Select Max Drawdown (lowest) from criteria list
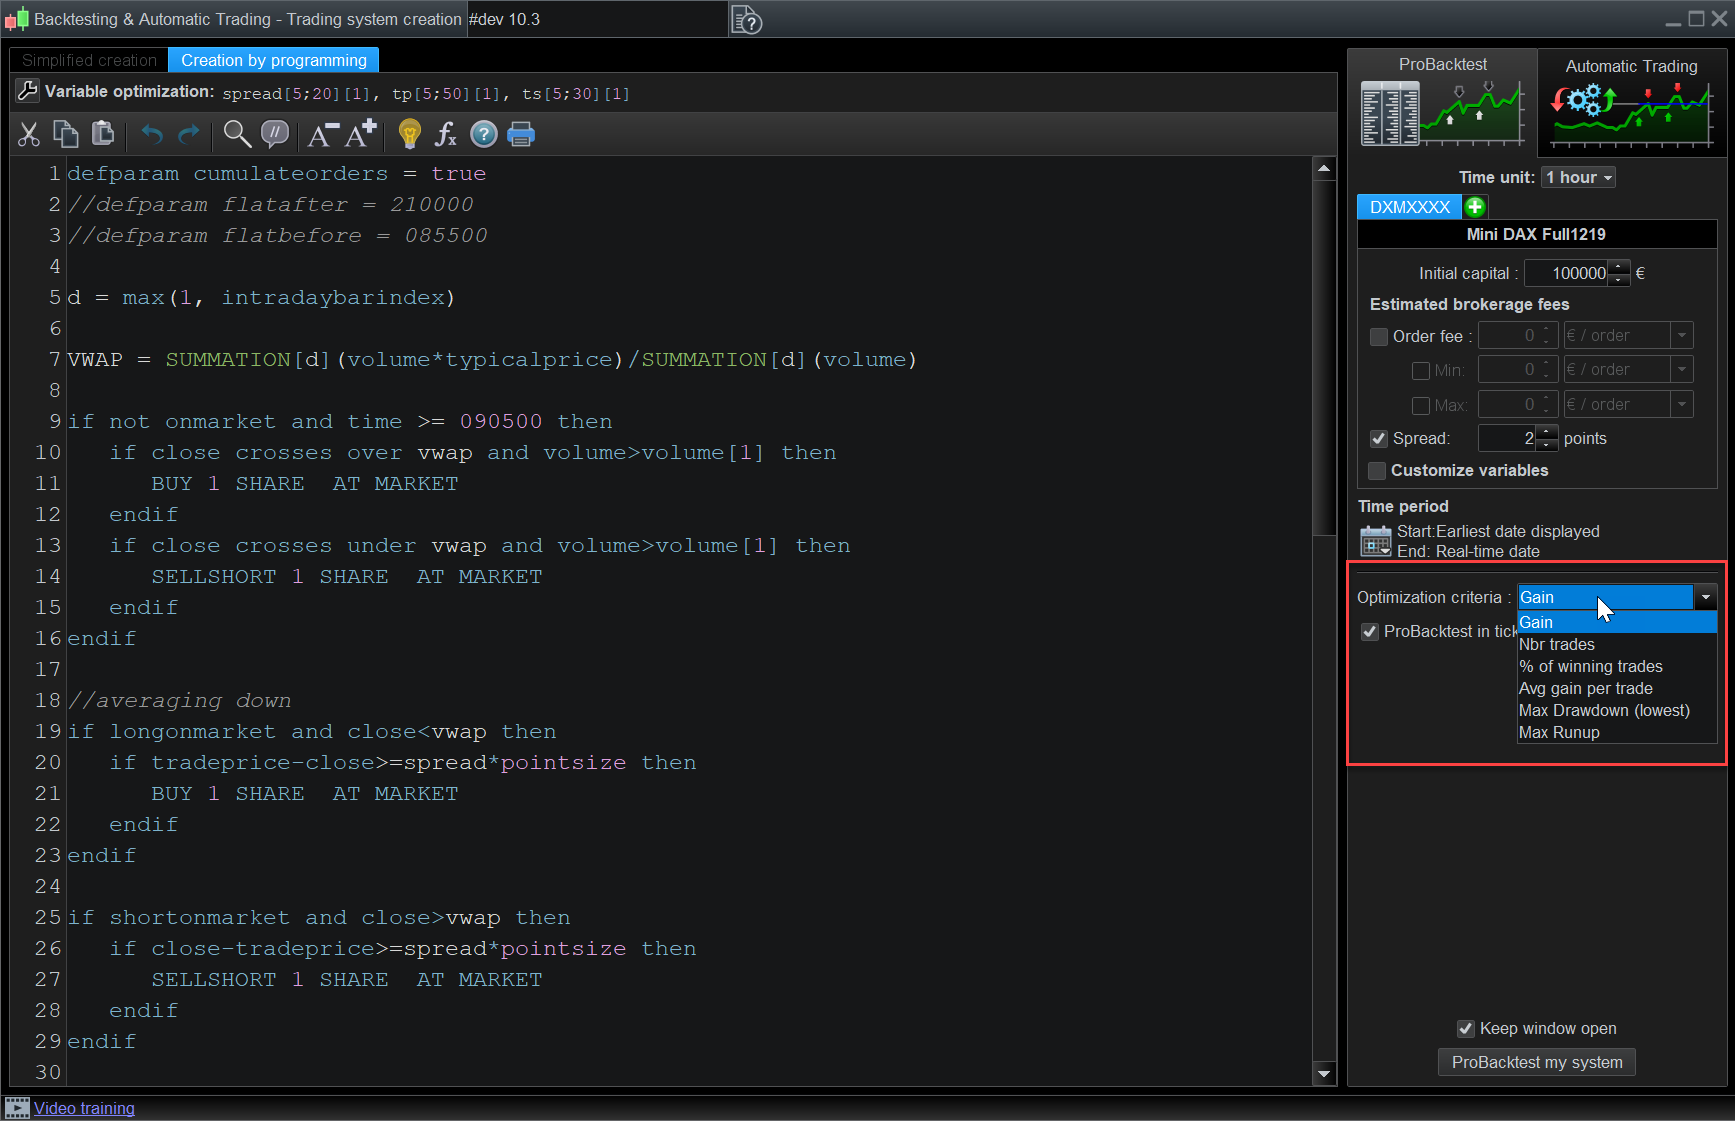 1604,710
